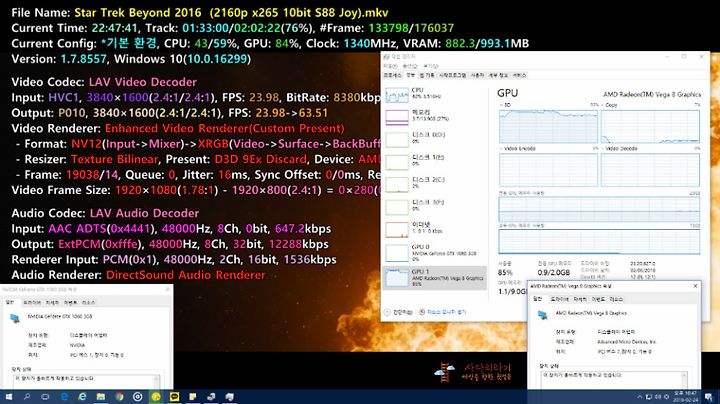Select 디스크 1(E:) in performance sidebar
The height and width of the screenshot is (404, 720).
coord(434,162)
